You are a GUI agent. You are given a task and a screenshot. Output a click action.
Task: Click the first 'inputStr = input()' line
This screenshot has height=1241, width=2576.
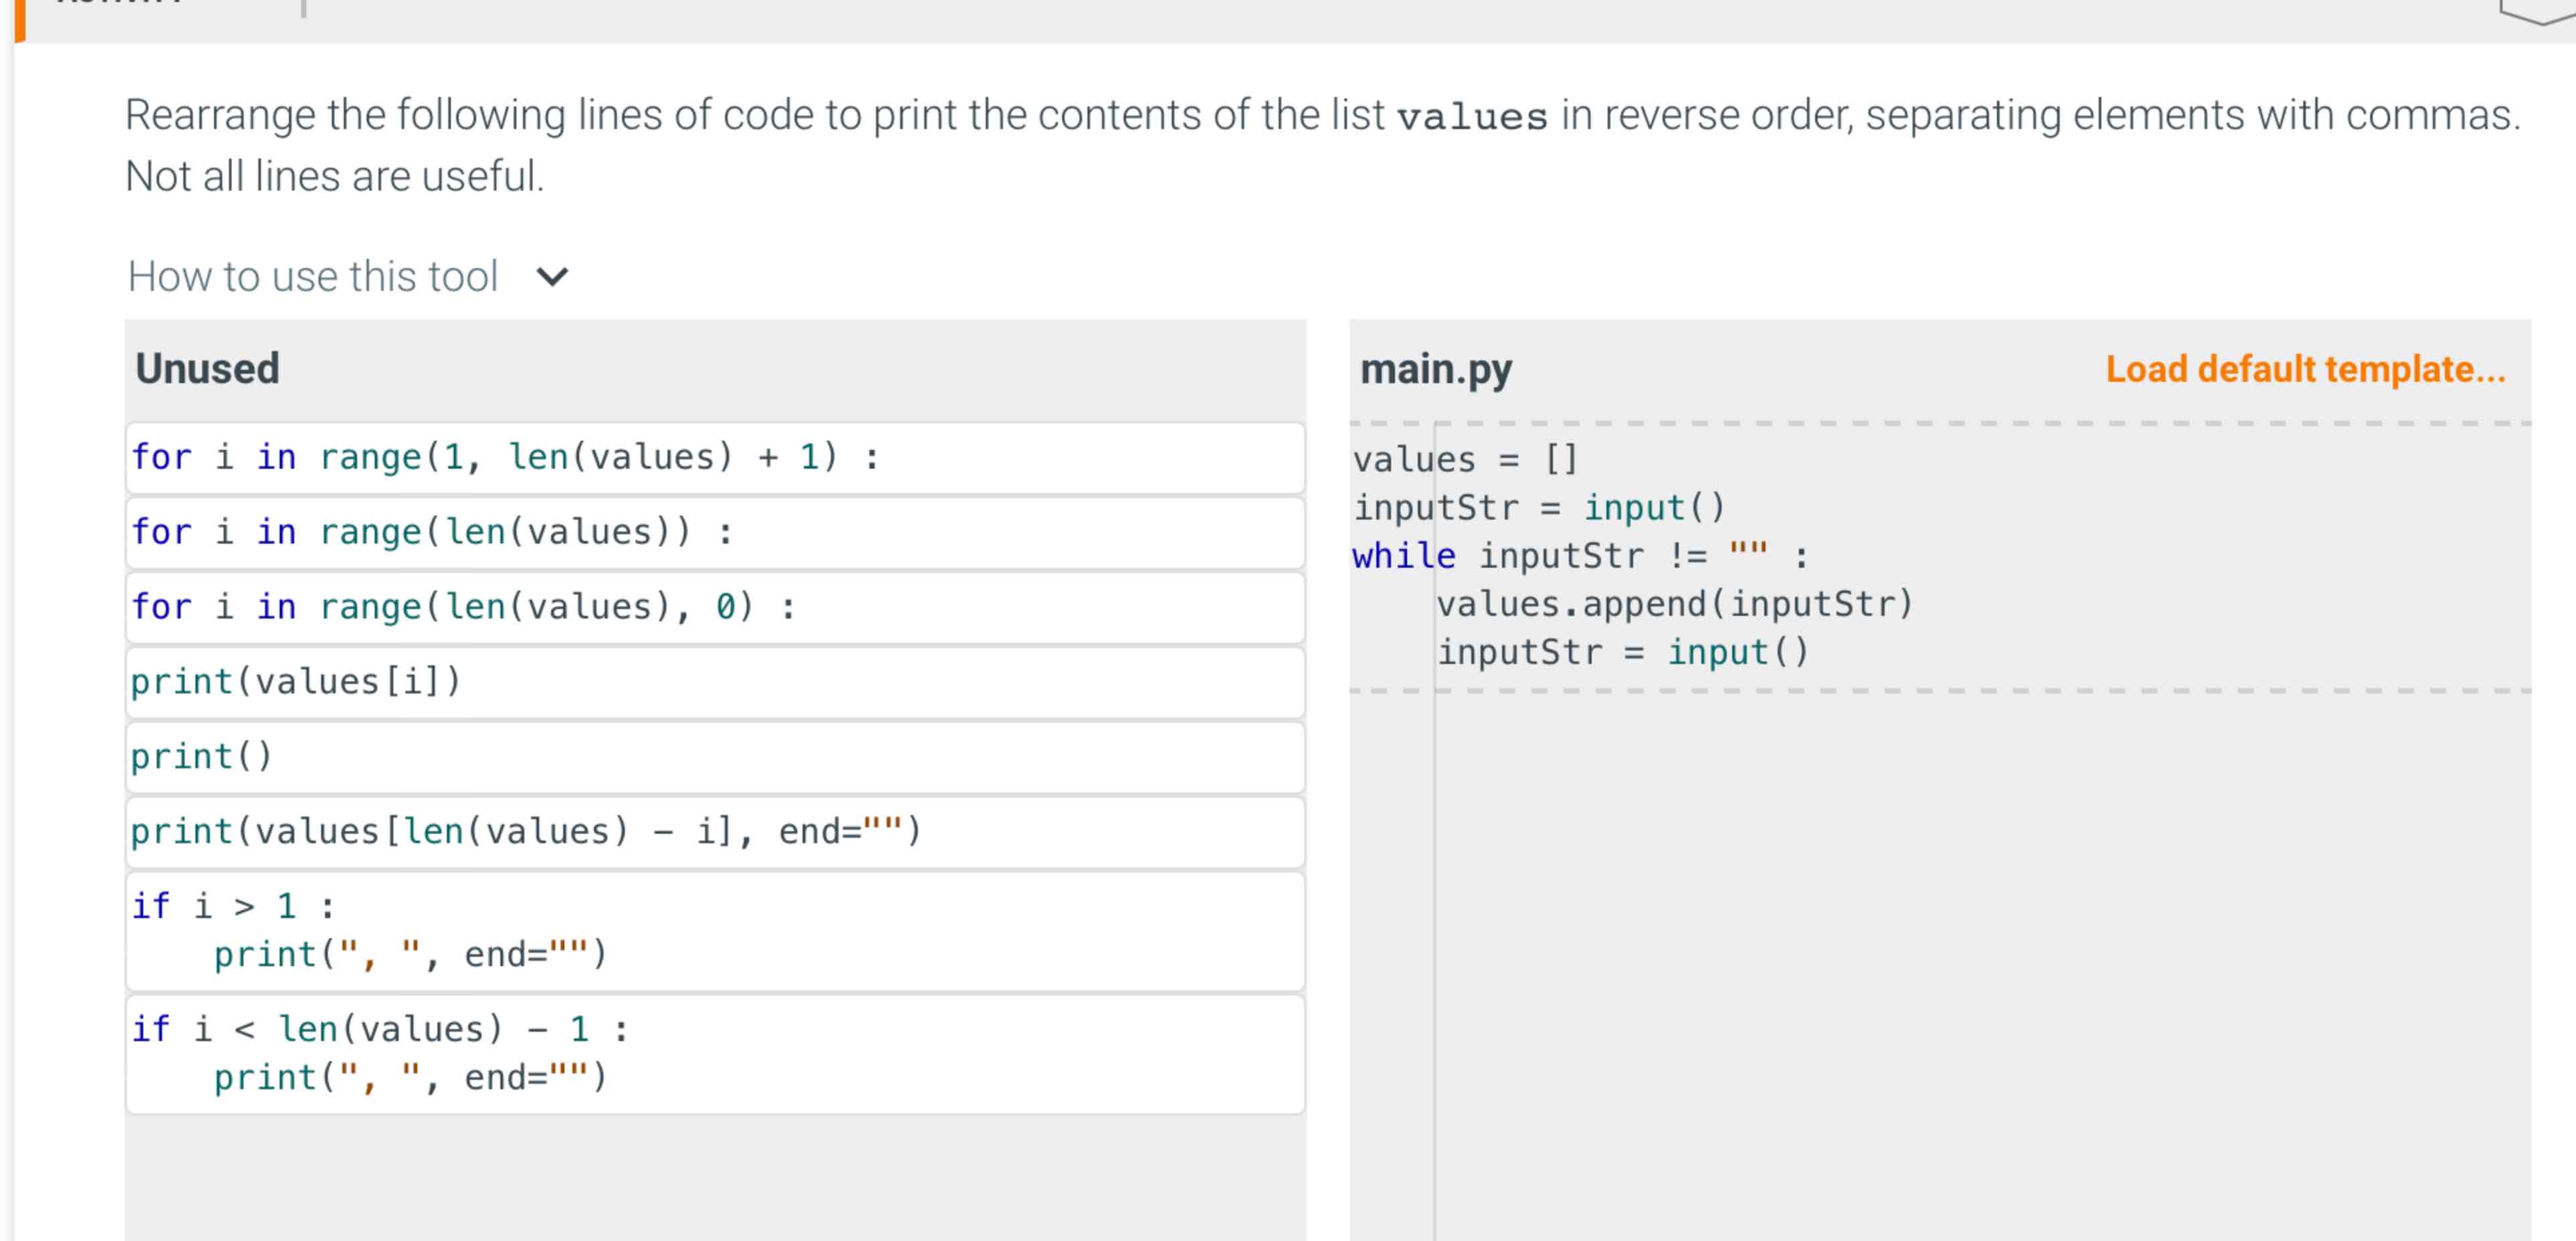(x=1540, y=508)
